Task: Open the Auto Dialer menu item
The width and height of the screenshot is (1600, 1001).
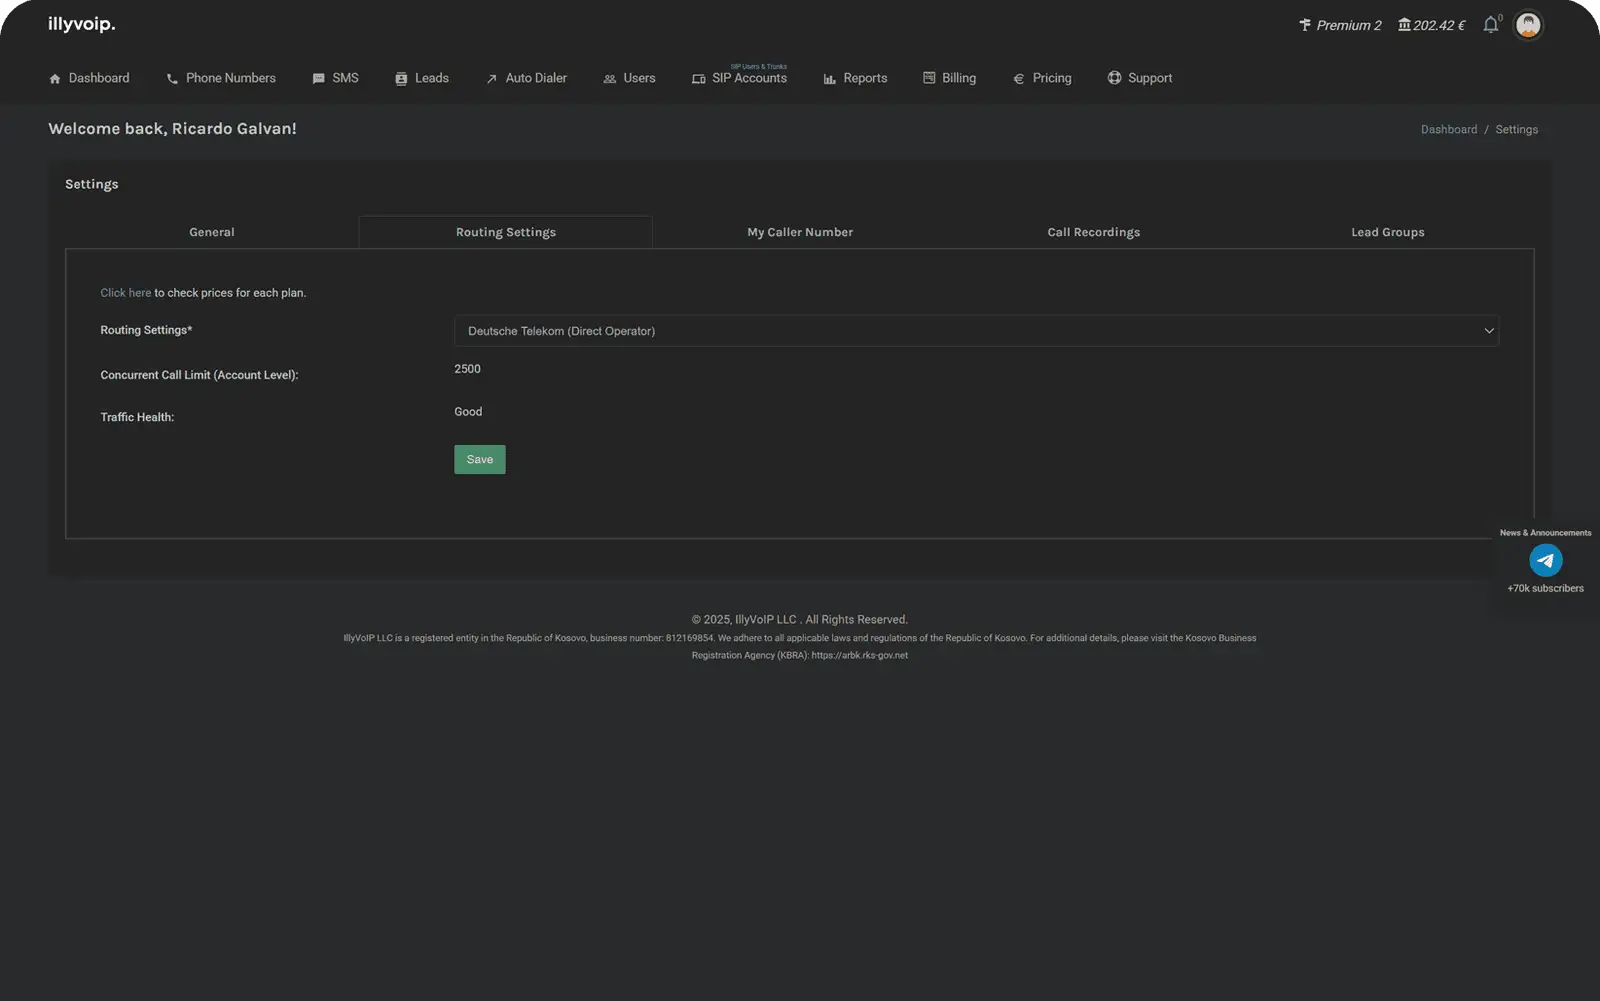Action: (526, 78)
